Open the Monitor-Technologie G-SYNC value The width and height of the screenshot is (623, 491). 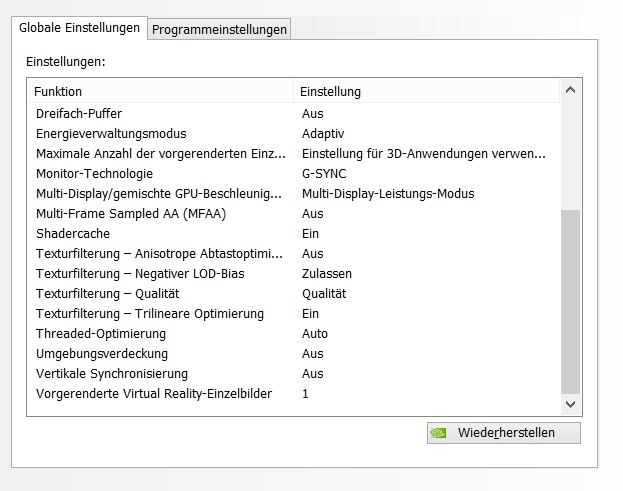click(324, 174)
